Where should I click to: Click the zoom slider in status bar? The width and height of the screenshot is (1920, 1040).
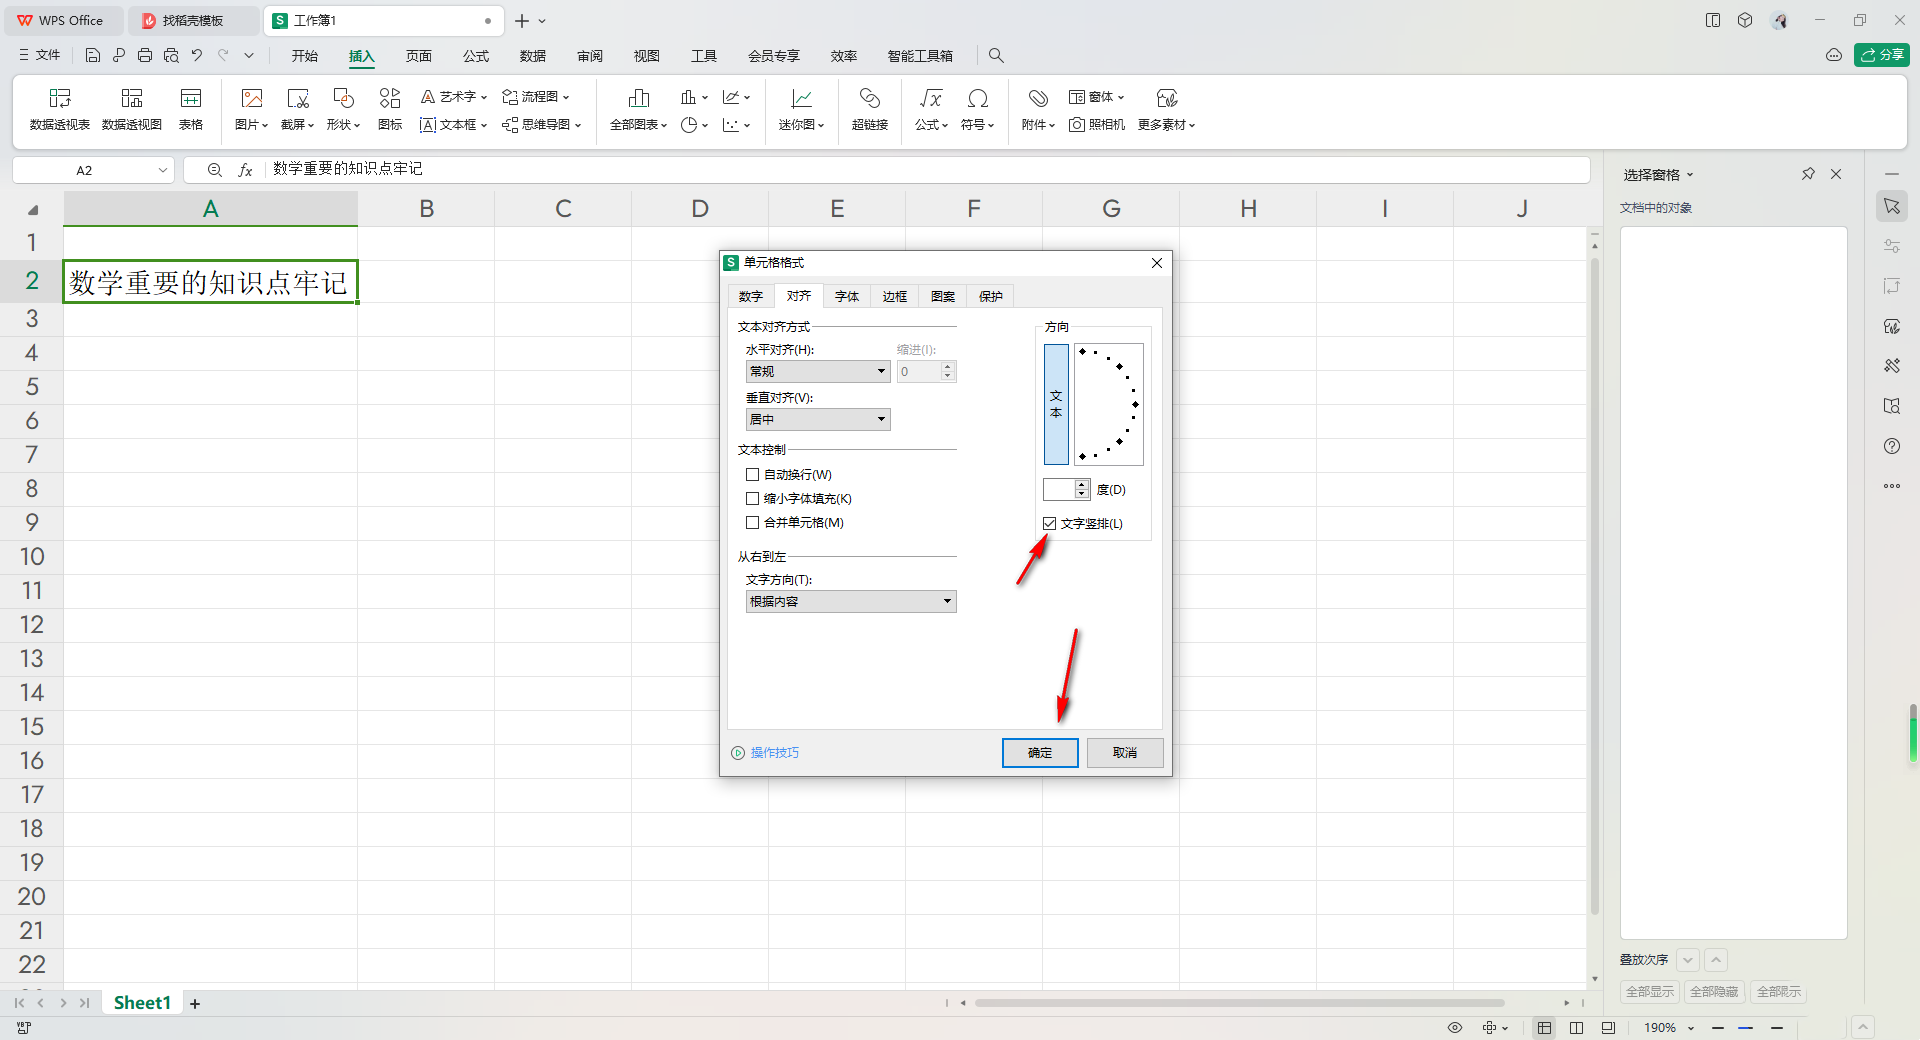tap(1746, 1028)
